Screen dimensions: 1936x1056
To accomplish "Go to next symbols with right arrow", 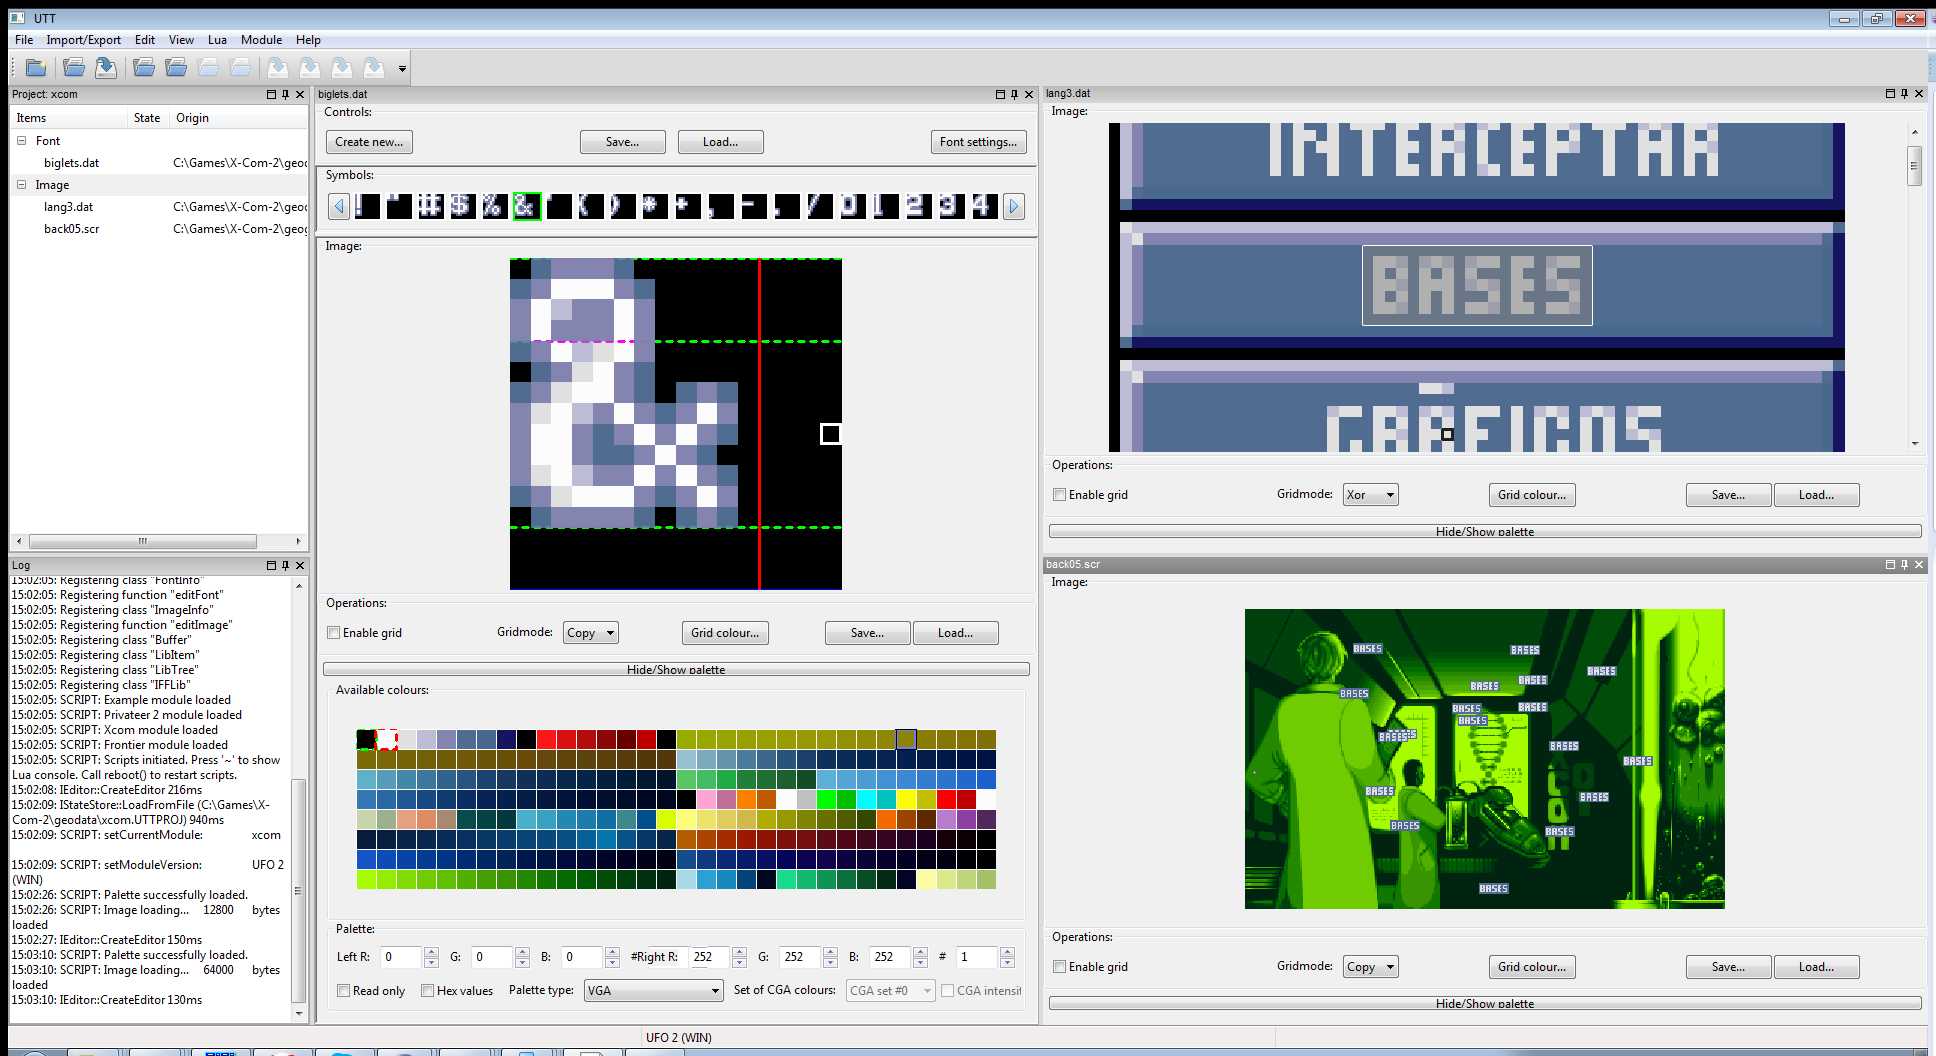I will [x=1014, y=206].
